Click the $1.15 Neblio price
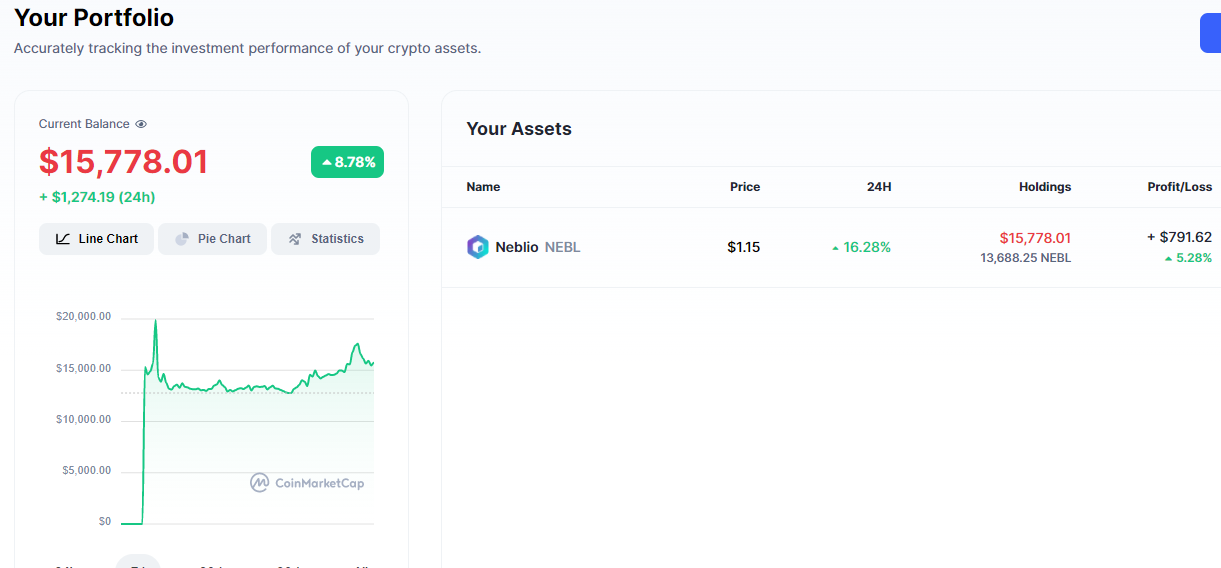The height and width of the screenshot is (568, 1221). 744,247
